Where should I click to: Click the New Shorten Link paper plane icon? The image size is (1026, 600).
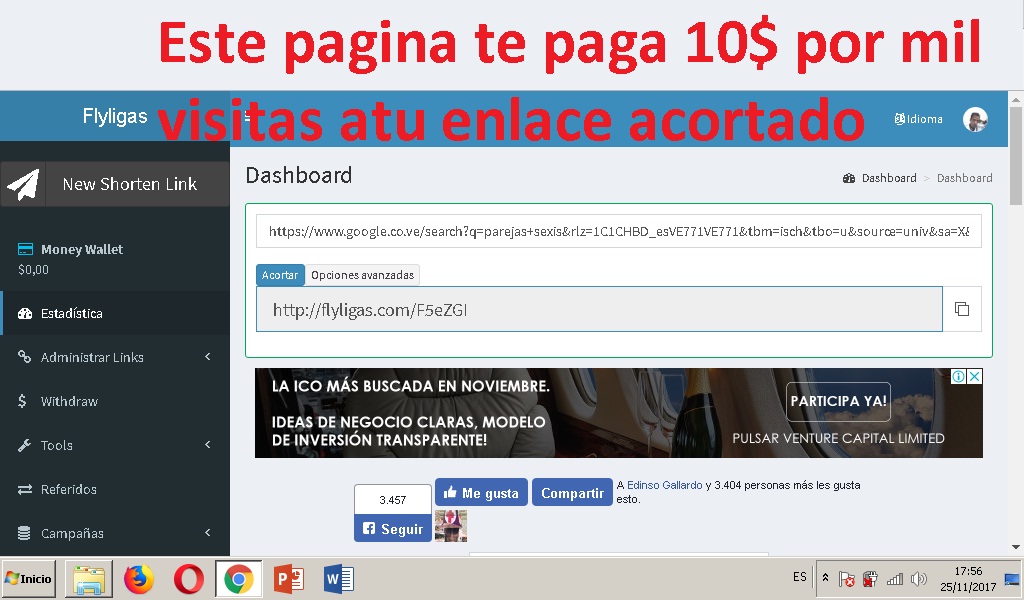23,185
